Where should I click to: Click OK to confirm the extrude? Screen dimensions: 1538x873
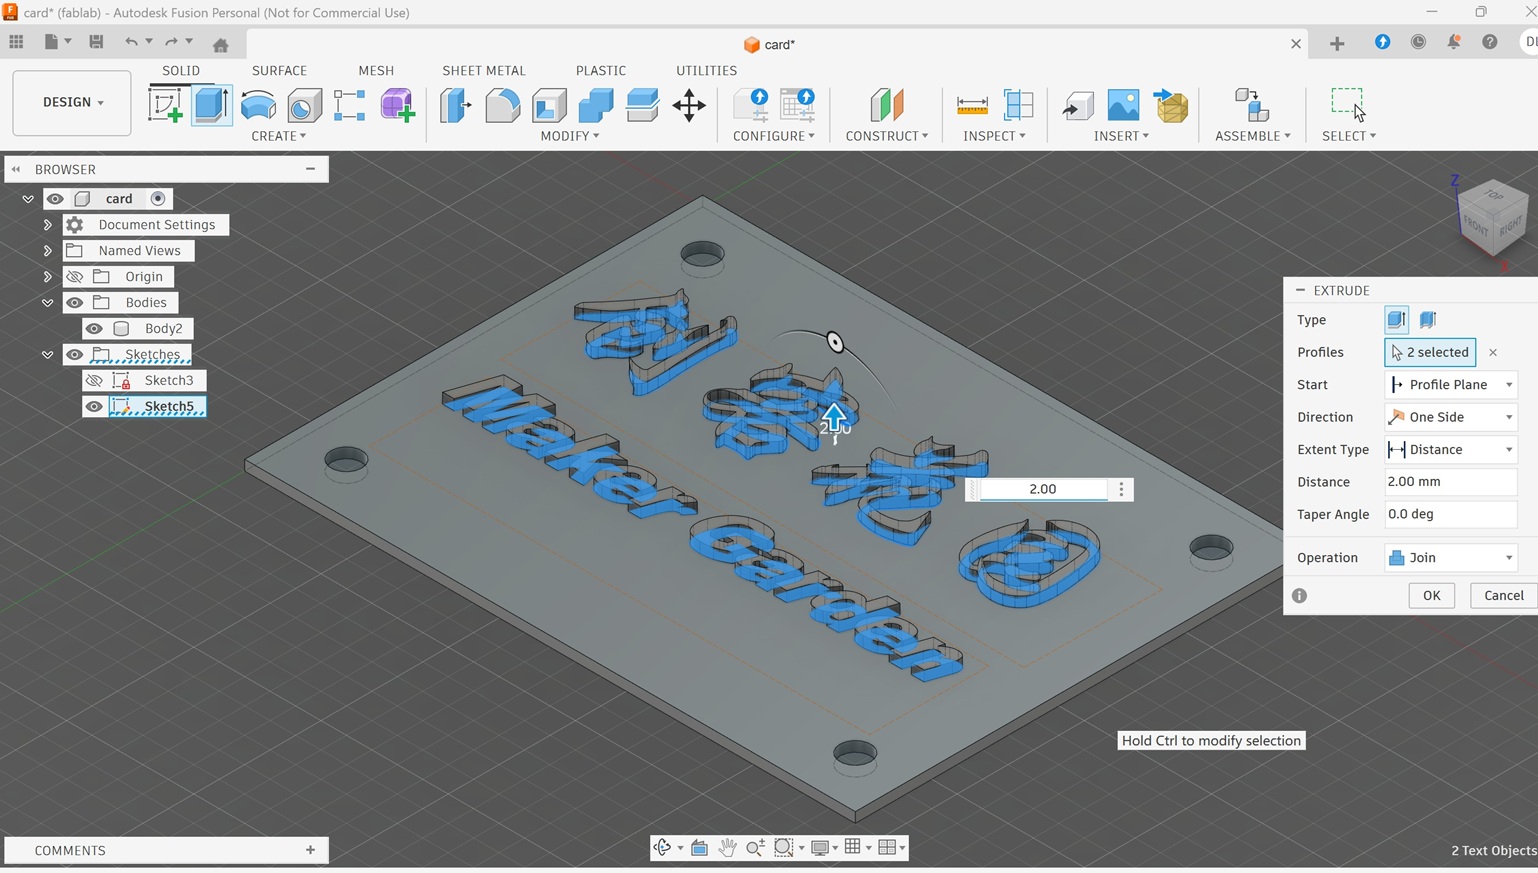coord(1431,595)
